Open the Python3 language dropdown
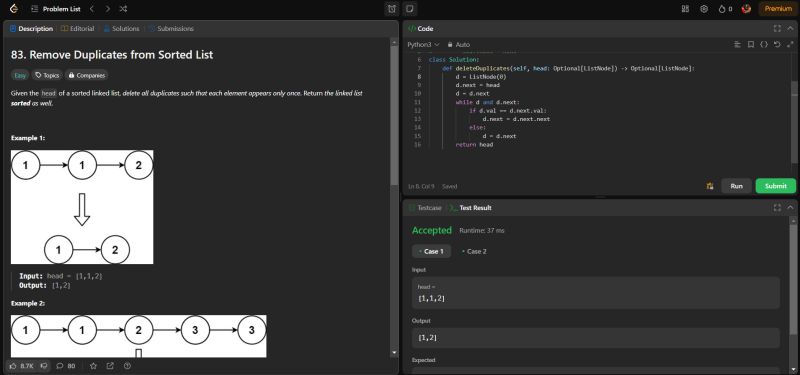Screen dimensions: 800x375 coord(423,44)
